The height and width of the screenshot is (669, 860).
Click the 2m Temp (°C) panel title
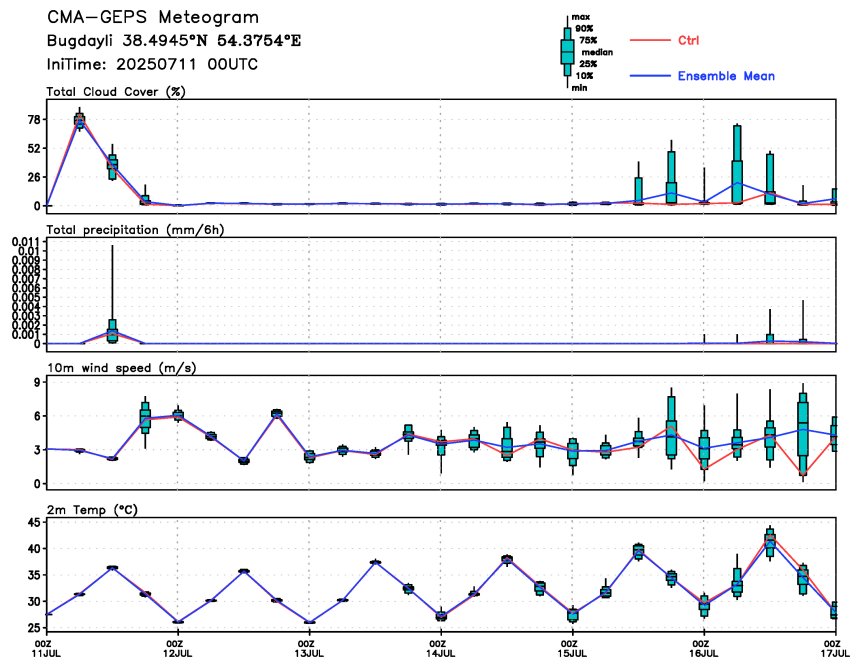coord(92,510)
